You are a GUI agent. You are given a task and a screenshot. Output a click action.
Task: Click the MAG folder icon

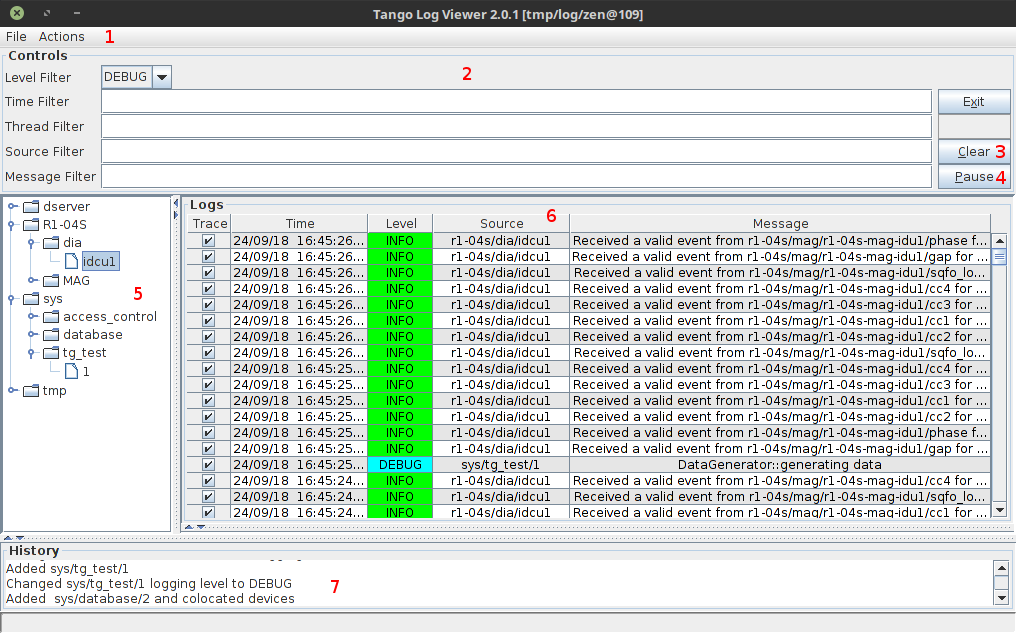[x=51, y=281]
